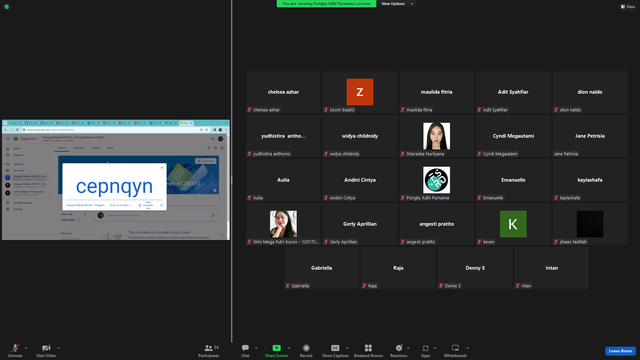The height and width of the screenshot is (360, 640).
Task: Click the maulida fitria participant tile
Action: pyautogui.click(x=436, y=92)
